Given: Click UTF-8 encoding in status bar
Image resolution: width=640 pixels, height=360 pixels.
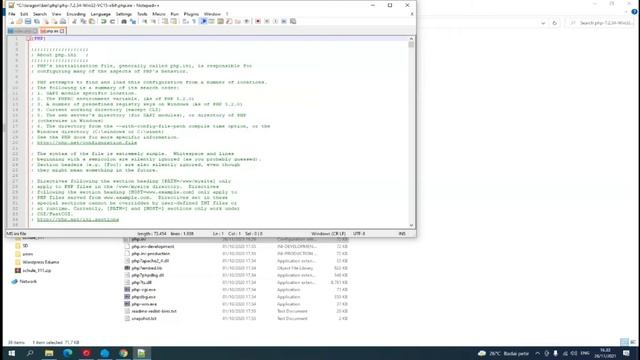Looking at the screenshot, I should pos(359,234).
